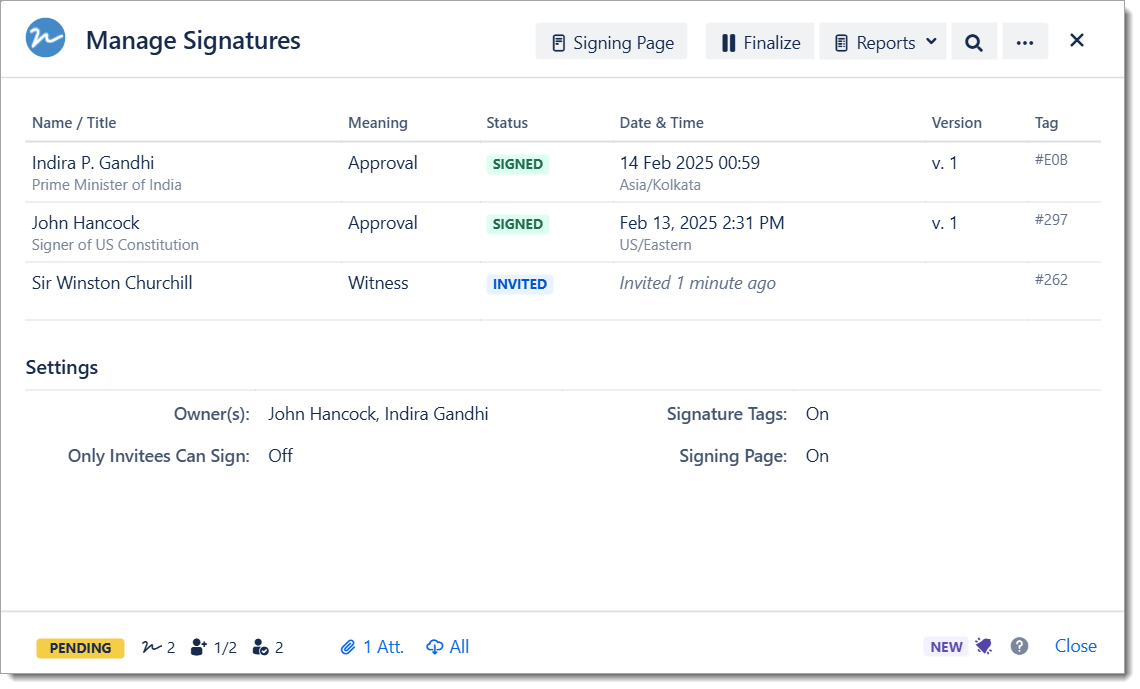Click signature tag #262
Viewport: 1140px width, 689px height.
[1051, 279]
